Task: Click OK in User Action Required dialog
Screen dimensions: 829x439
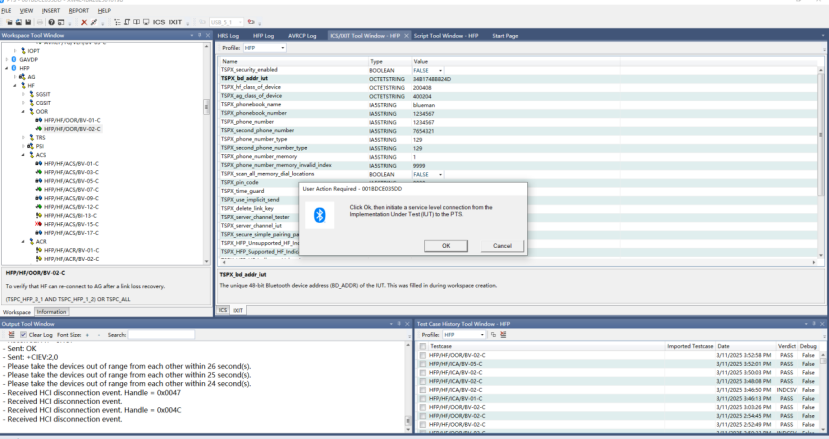Action: [x=446, y=246]
